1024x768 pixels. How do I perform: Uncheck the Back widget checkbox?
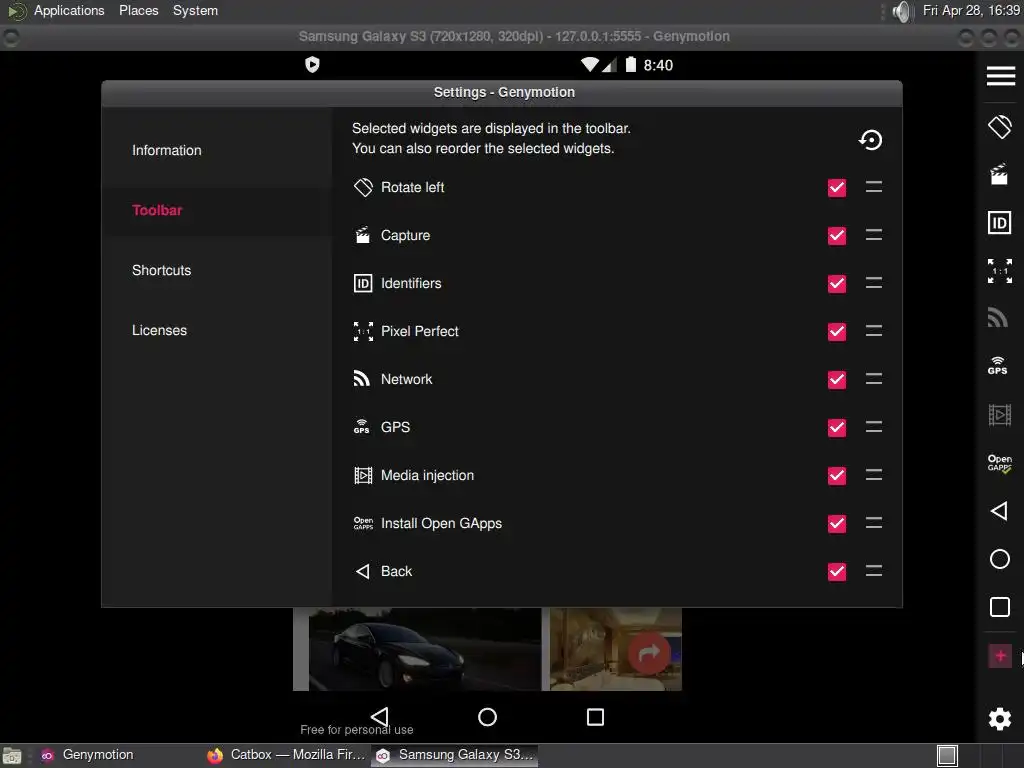(x=837, y=571)
